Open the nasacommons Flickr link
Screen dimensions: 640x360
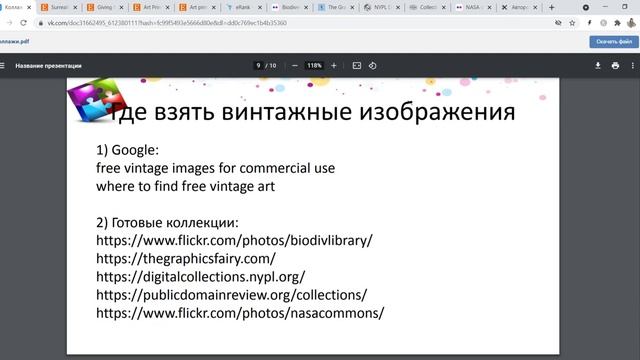tap(240, 313)
